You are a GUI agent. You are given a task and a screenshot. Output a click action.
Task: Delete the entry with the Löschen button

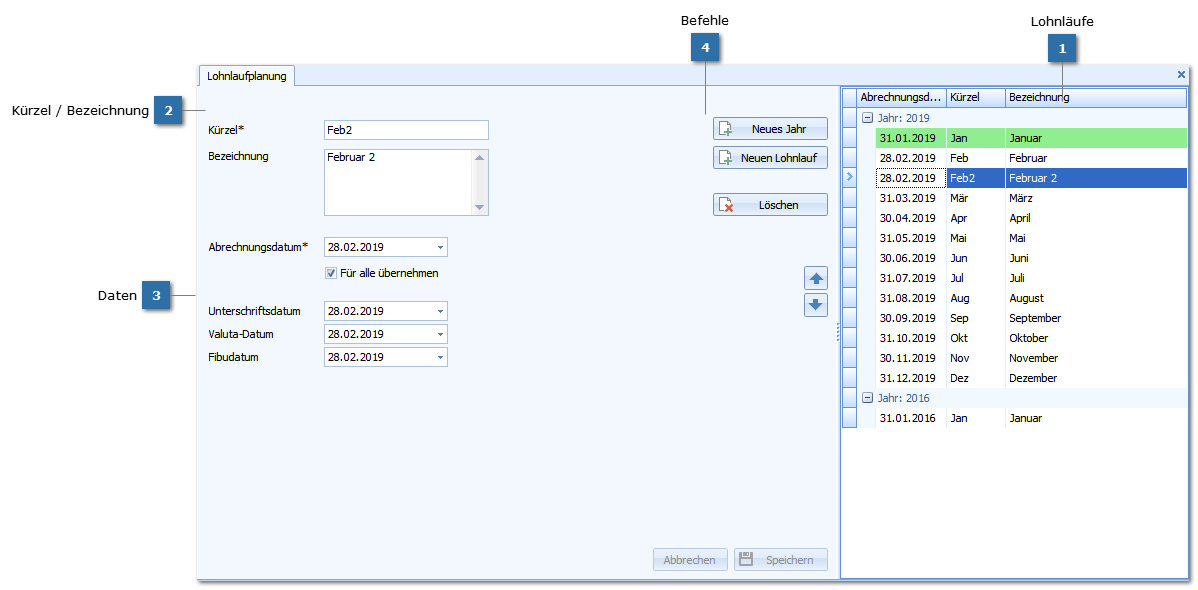[x=770, y=205]
